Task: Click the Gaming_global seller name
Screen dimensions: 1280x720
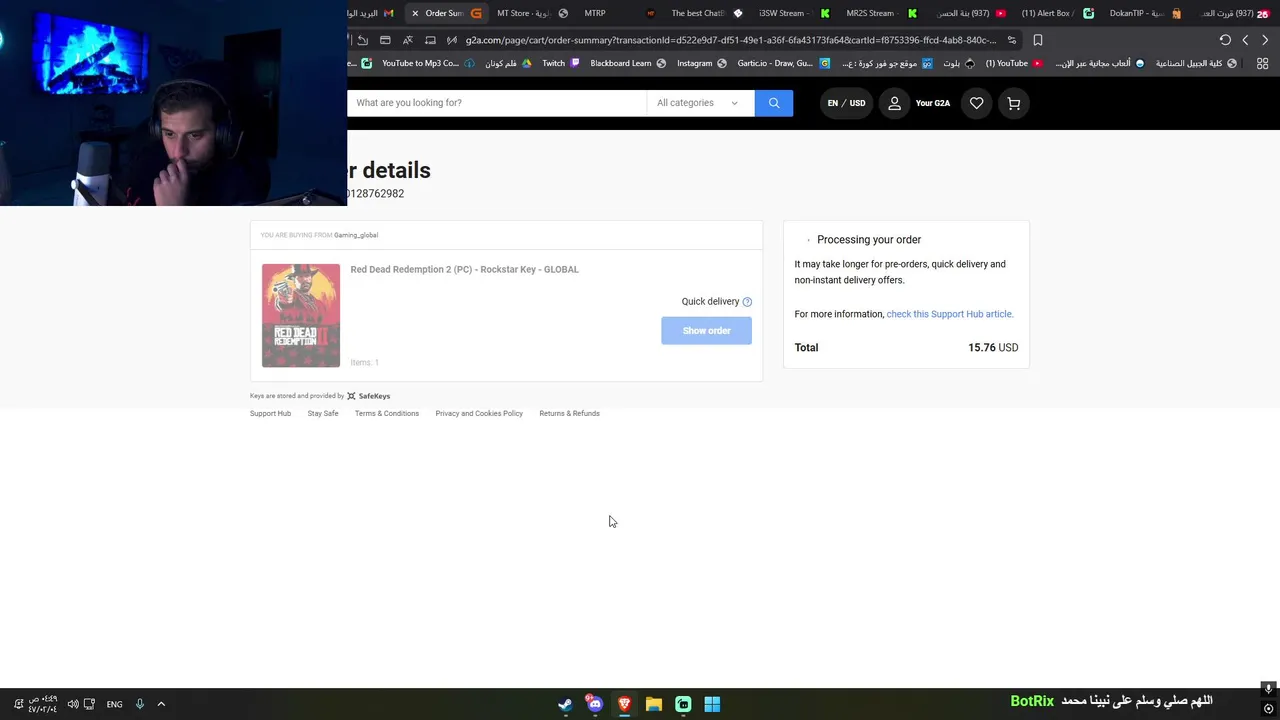Action: [x=356, y=235]
